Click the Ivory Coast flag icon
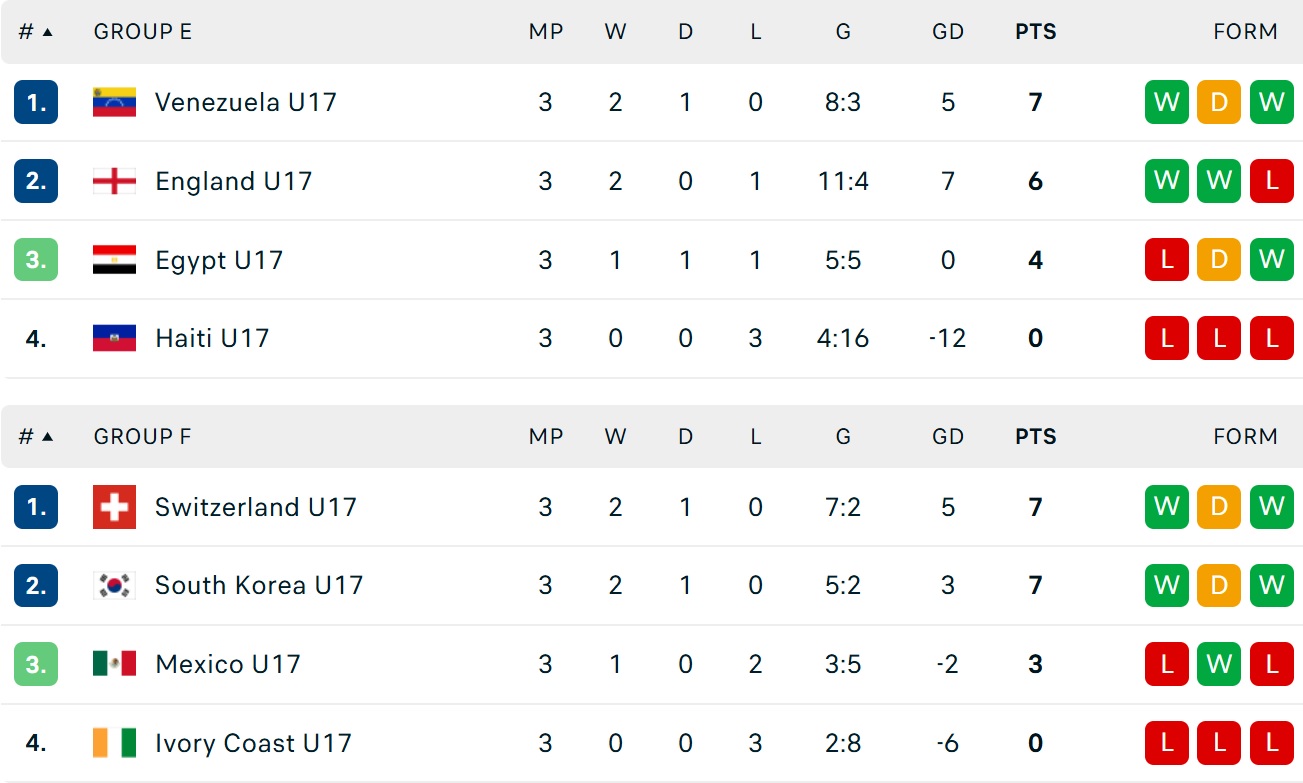 114,743
